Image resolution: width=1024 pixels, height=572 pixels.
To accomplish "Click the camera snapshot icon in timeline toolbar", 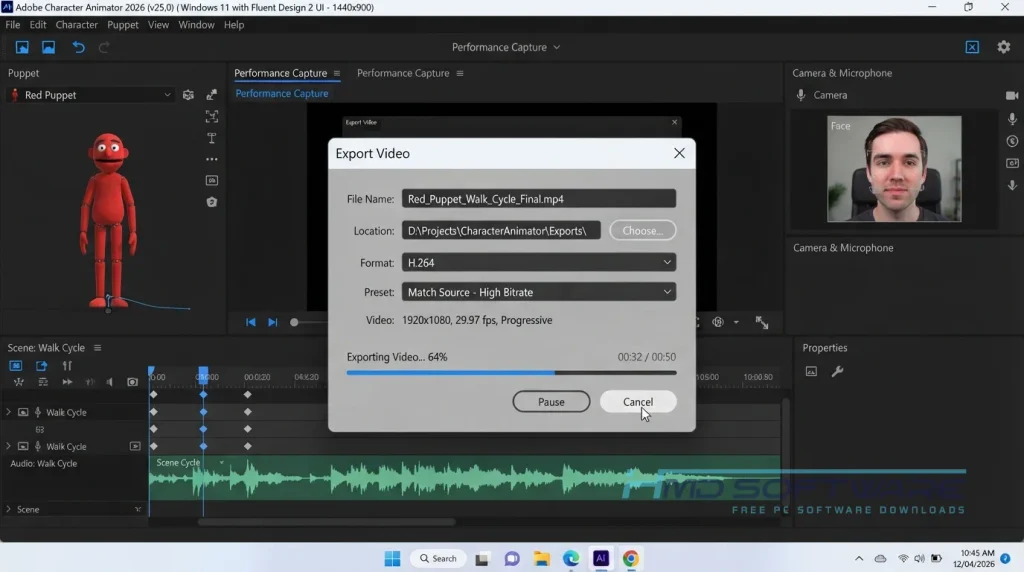I will click(132, 382).
